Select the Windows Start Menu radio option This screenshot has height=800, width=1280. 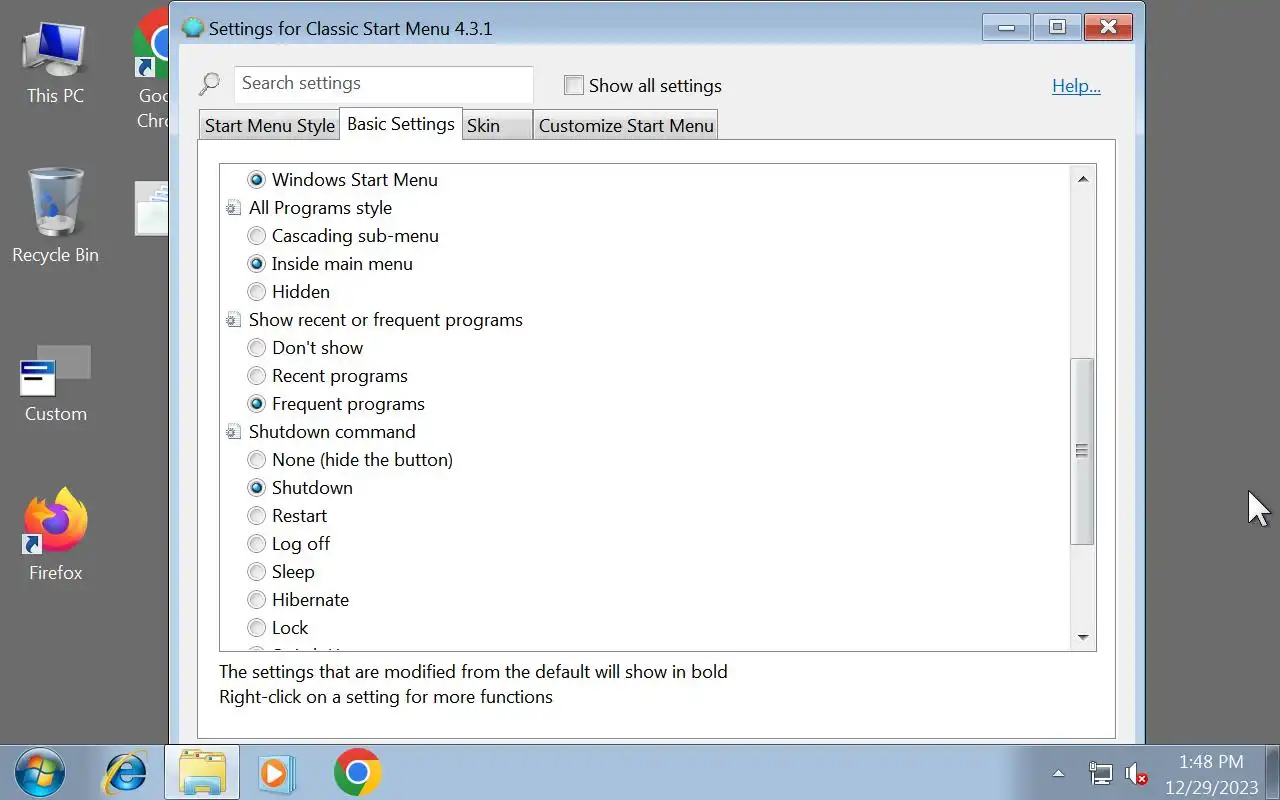[257, 180]
